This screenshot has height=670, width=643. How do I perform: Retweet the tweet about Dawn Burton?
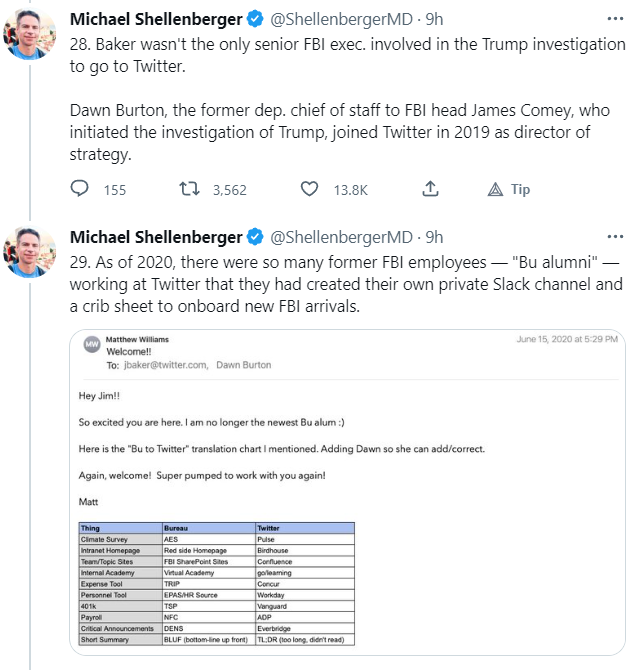click(x=185, y=189)
